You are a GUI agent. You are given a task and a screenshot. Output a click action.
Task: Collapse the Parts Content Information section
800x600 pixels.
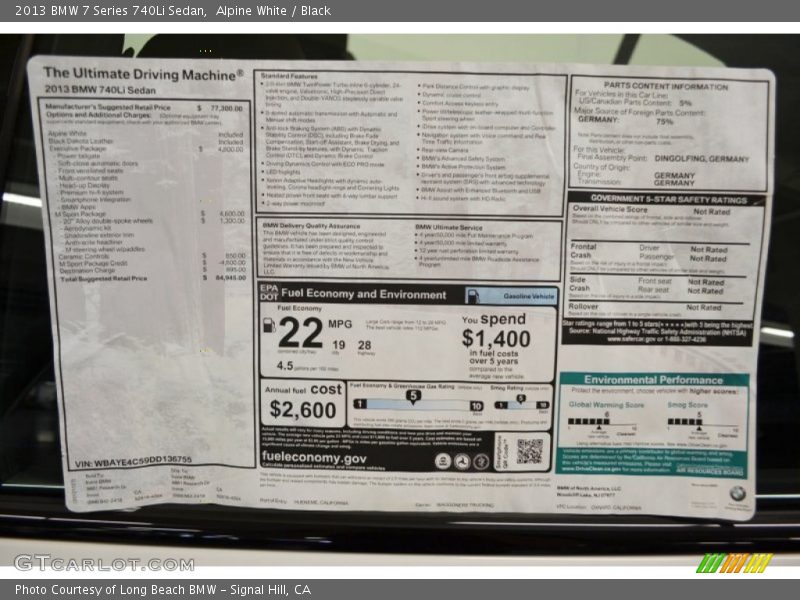666,83
